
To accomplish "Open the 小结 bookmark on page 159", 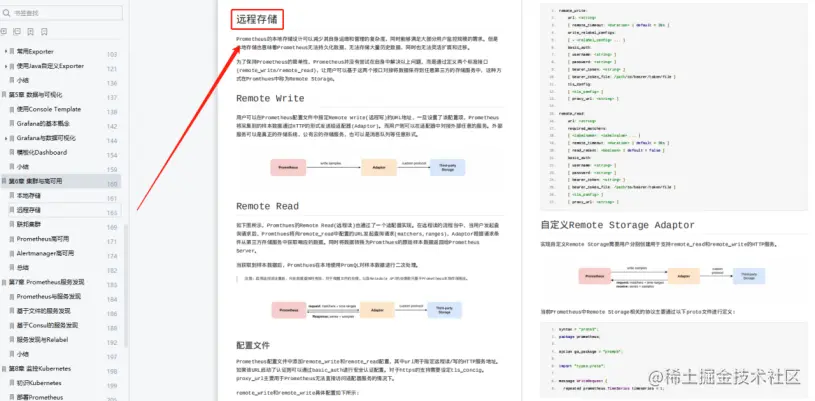I will pyautogui.click(x=22, y=167).
